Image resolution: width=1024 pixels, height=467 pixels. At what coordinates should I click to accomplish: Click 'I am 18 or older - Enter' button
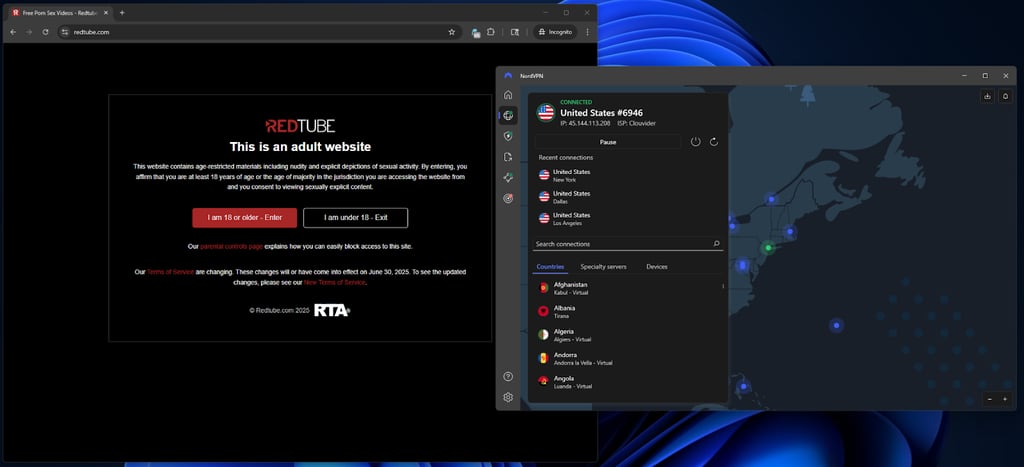245,217
